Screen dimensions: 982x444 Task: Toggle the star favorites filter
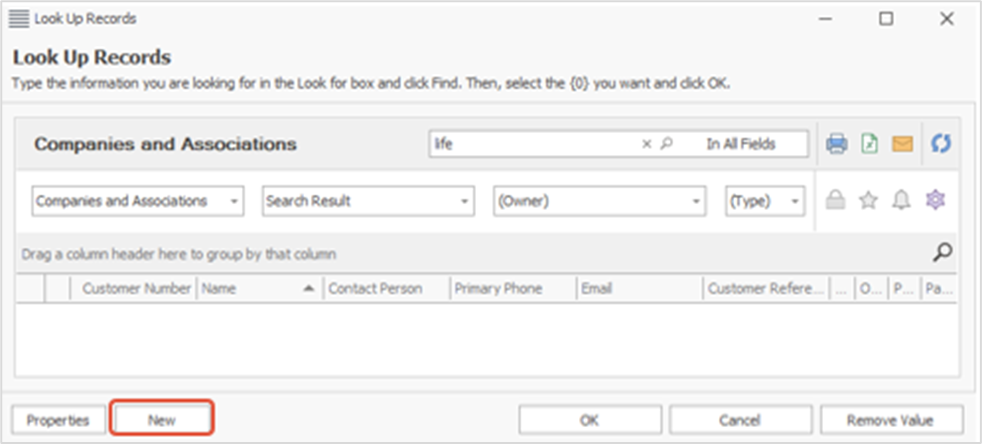pos(868,201)
